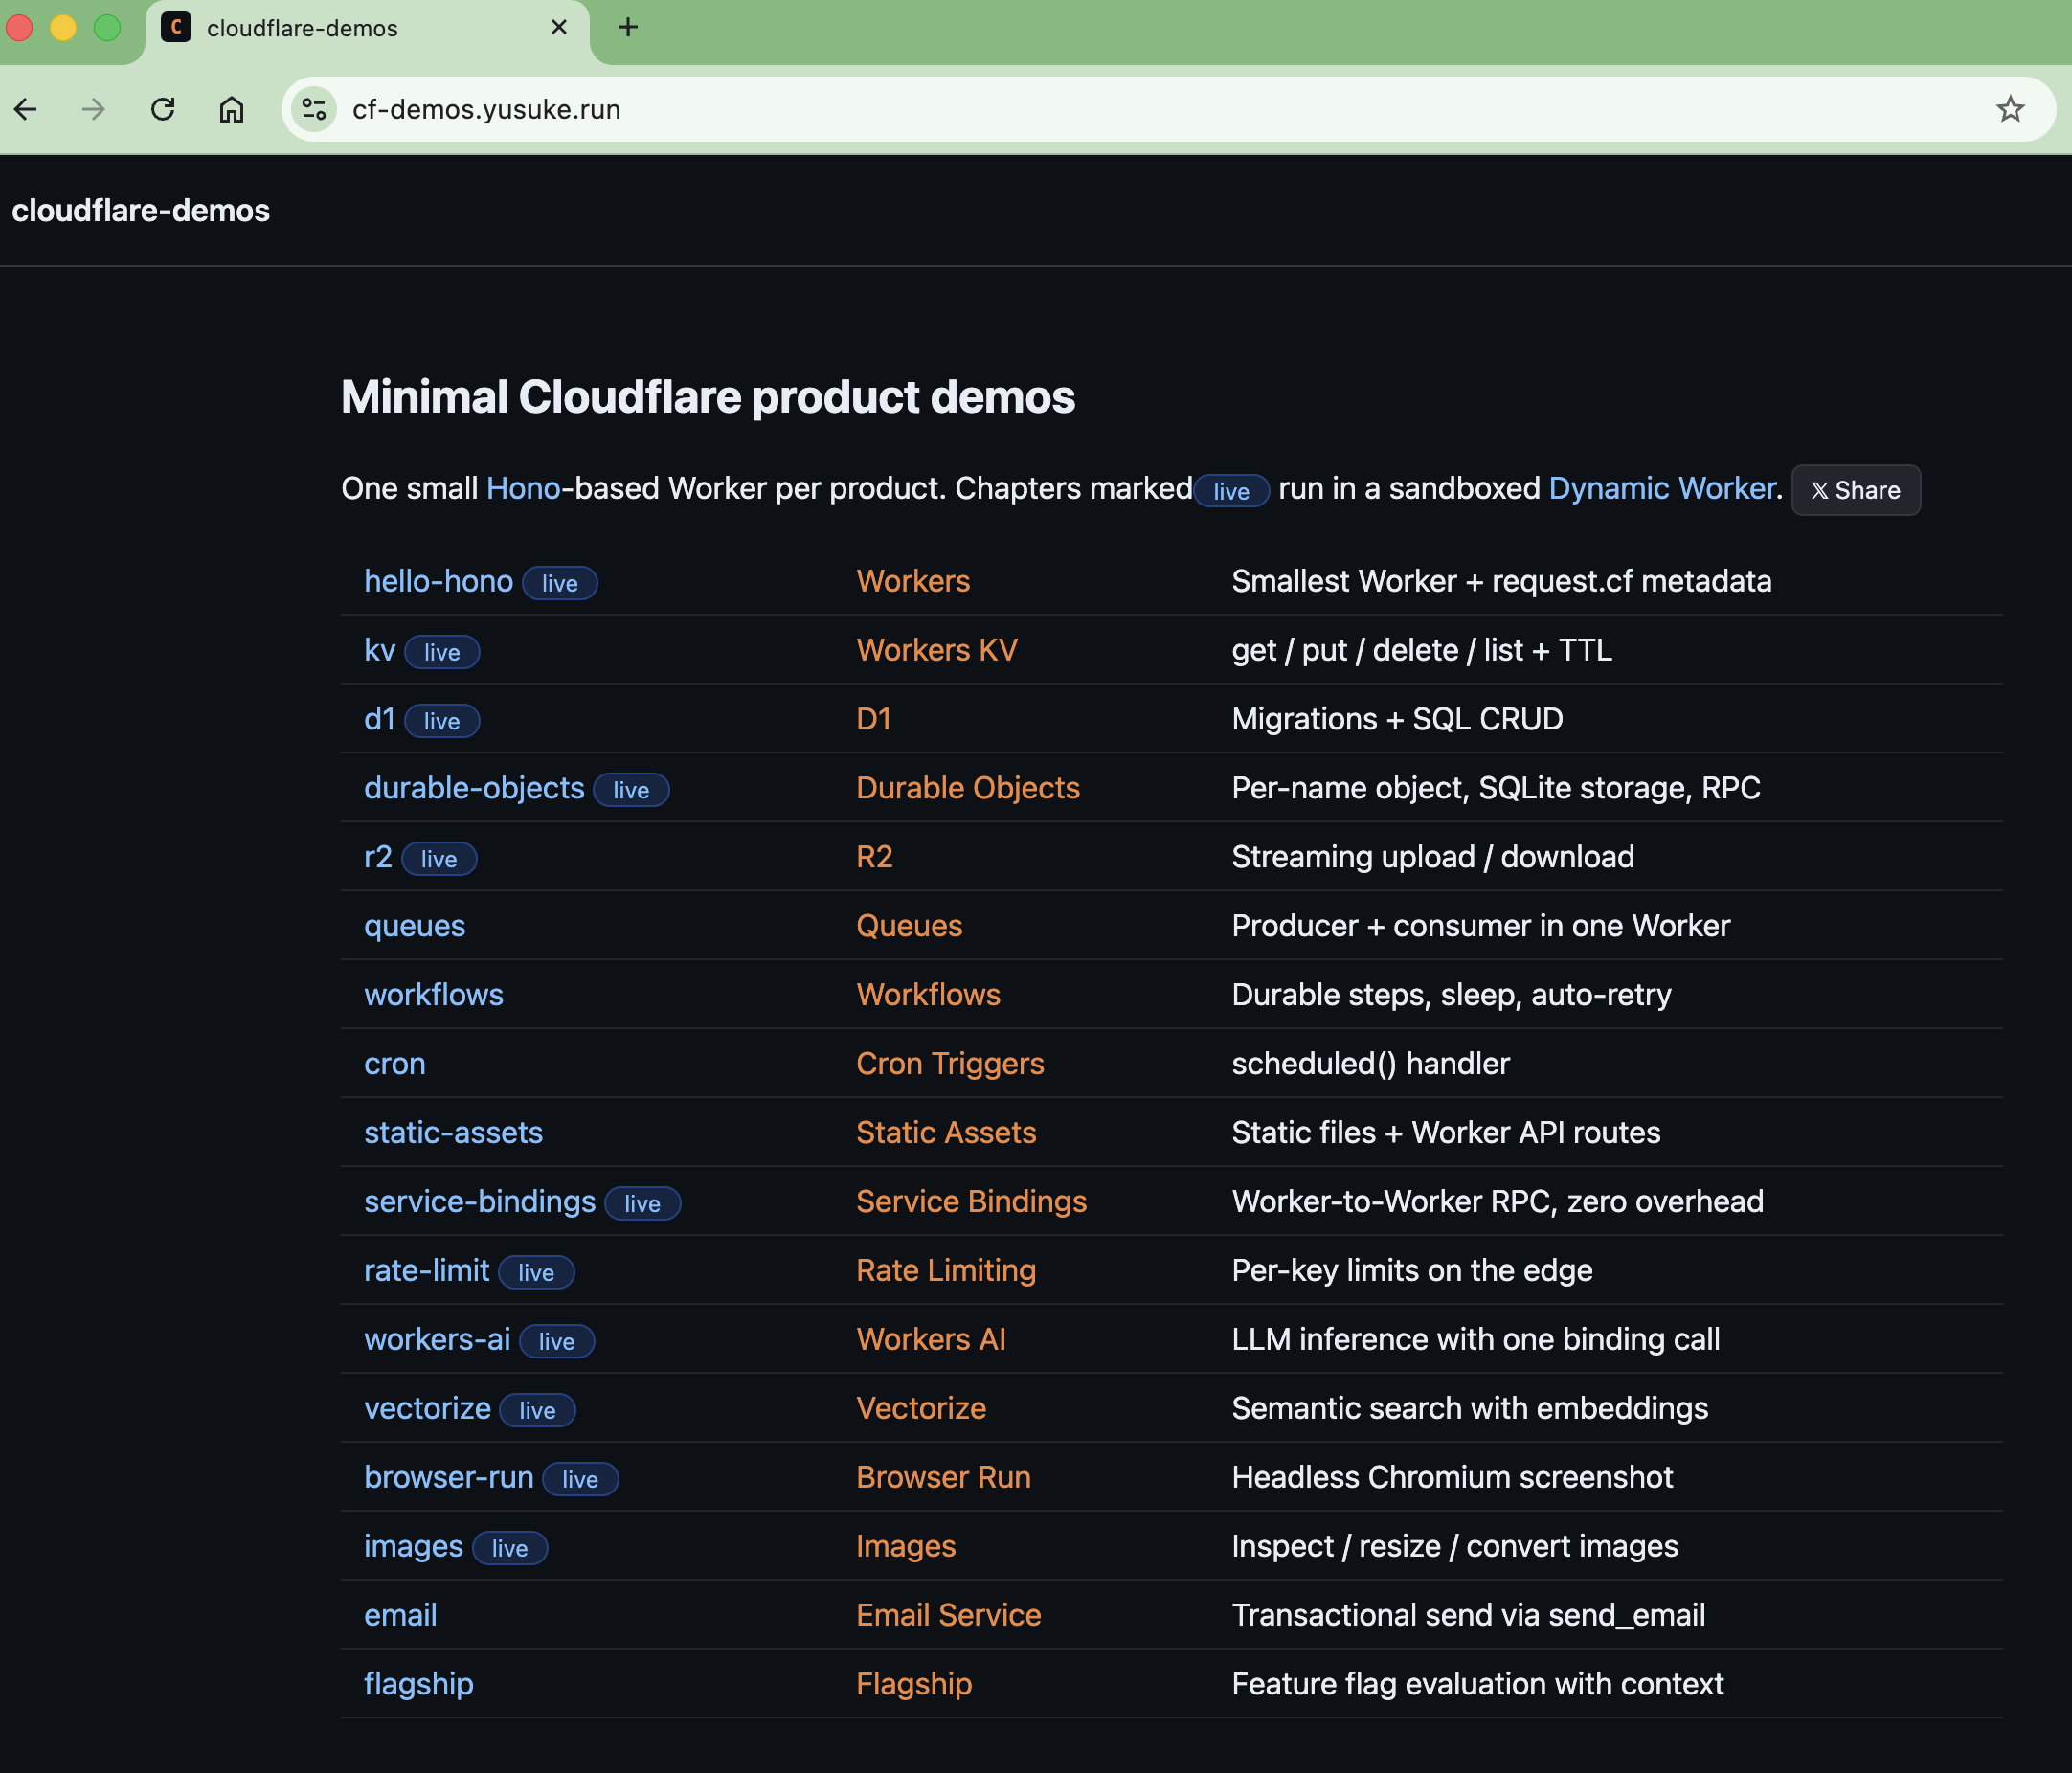Select the cron demo link

point(395,1064)
